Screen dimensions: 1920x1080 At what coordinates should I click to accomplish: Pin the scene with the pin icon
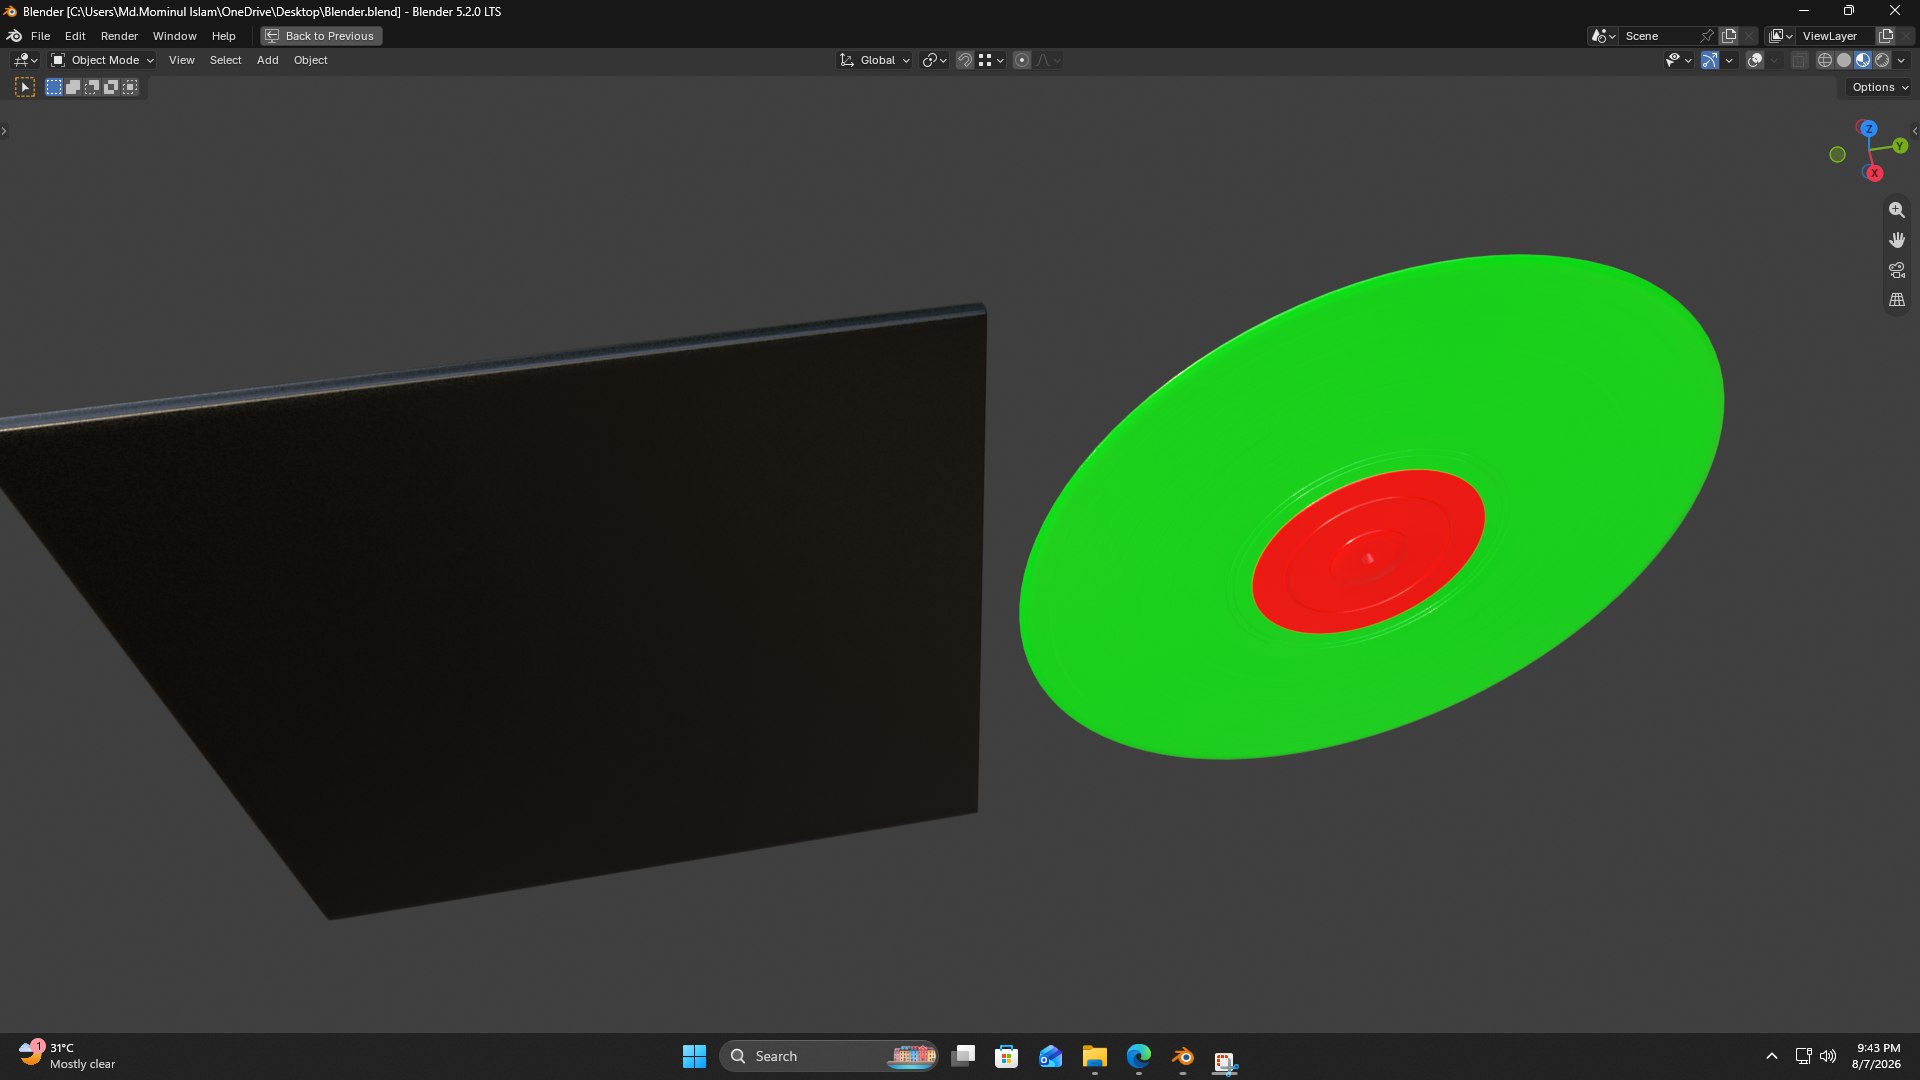coord(1707,36)
